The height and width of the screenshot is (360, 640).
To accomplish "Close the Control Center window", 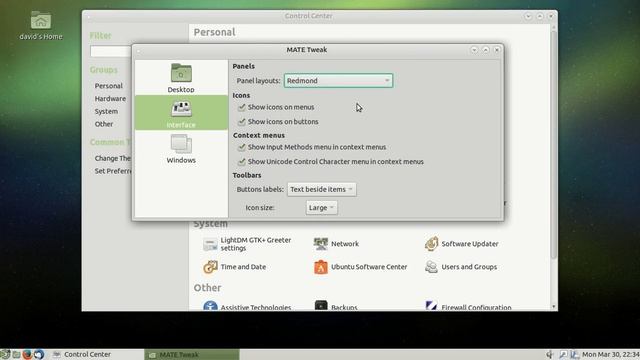I will [x=551, y=16].
